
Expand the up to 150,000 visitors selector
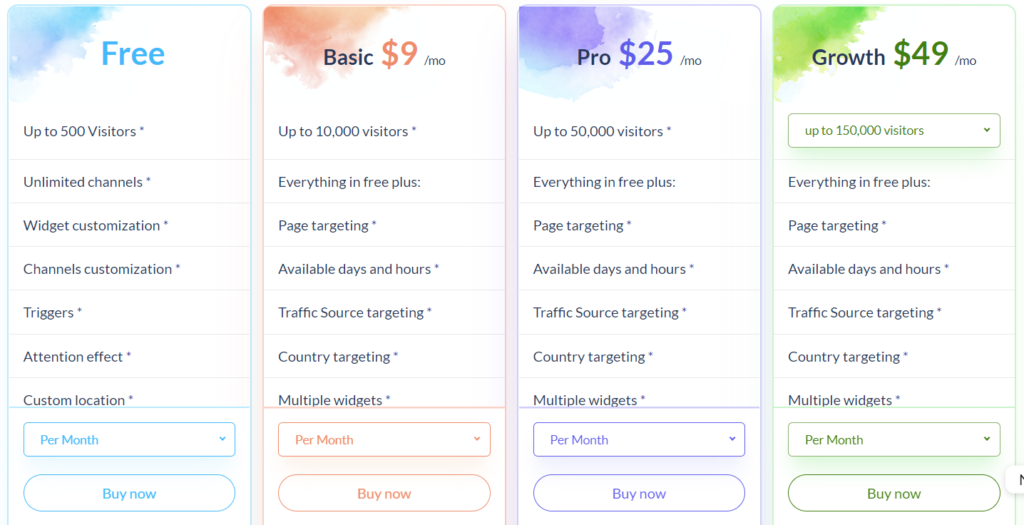tap(893, 131)
